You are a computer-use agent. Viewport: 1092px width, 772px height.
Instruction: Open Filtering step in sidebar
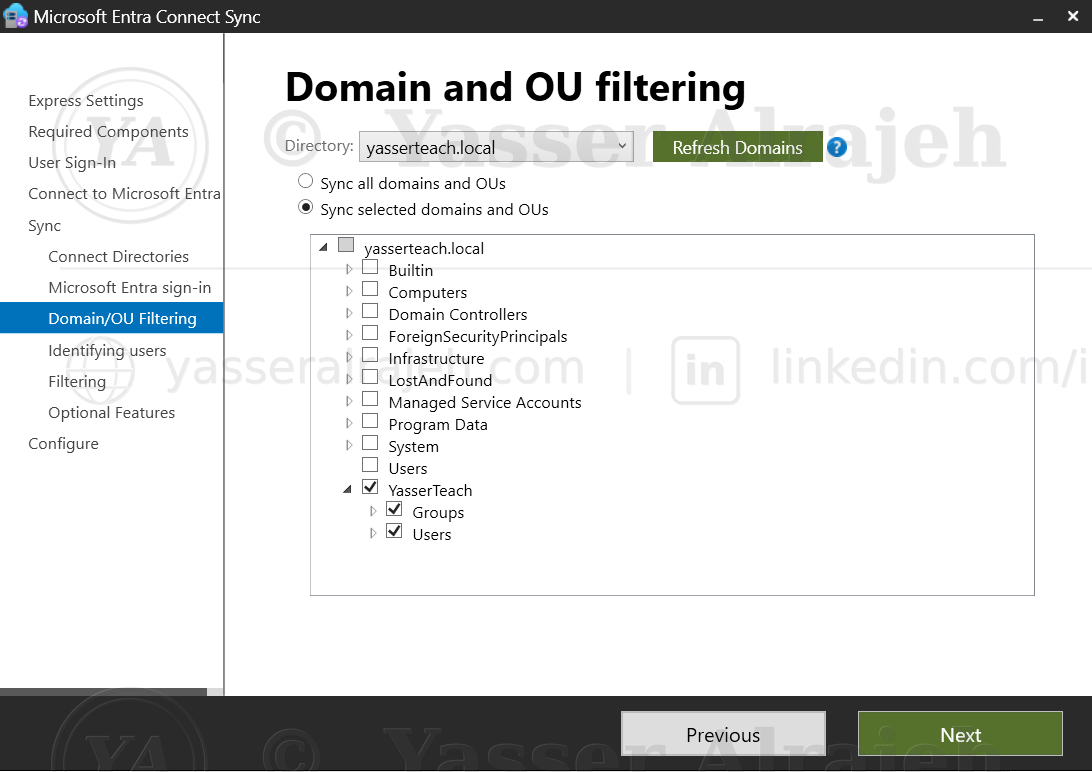[77, 381]
